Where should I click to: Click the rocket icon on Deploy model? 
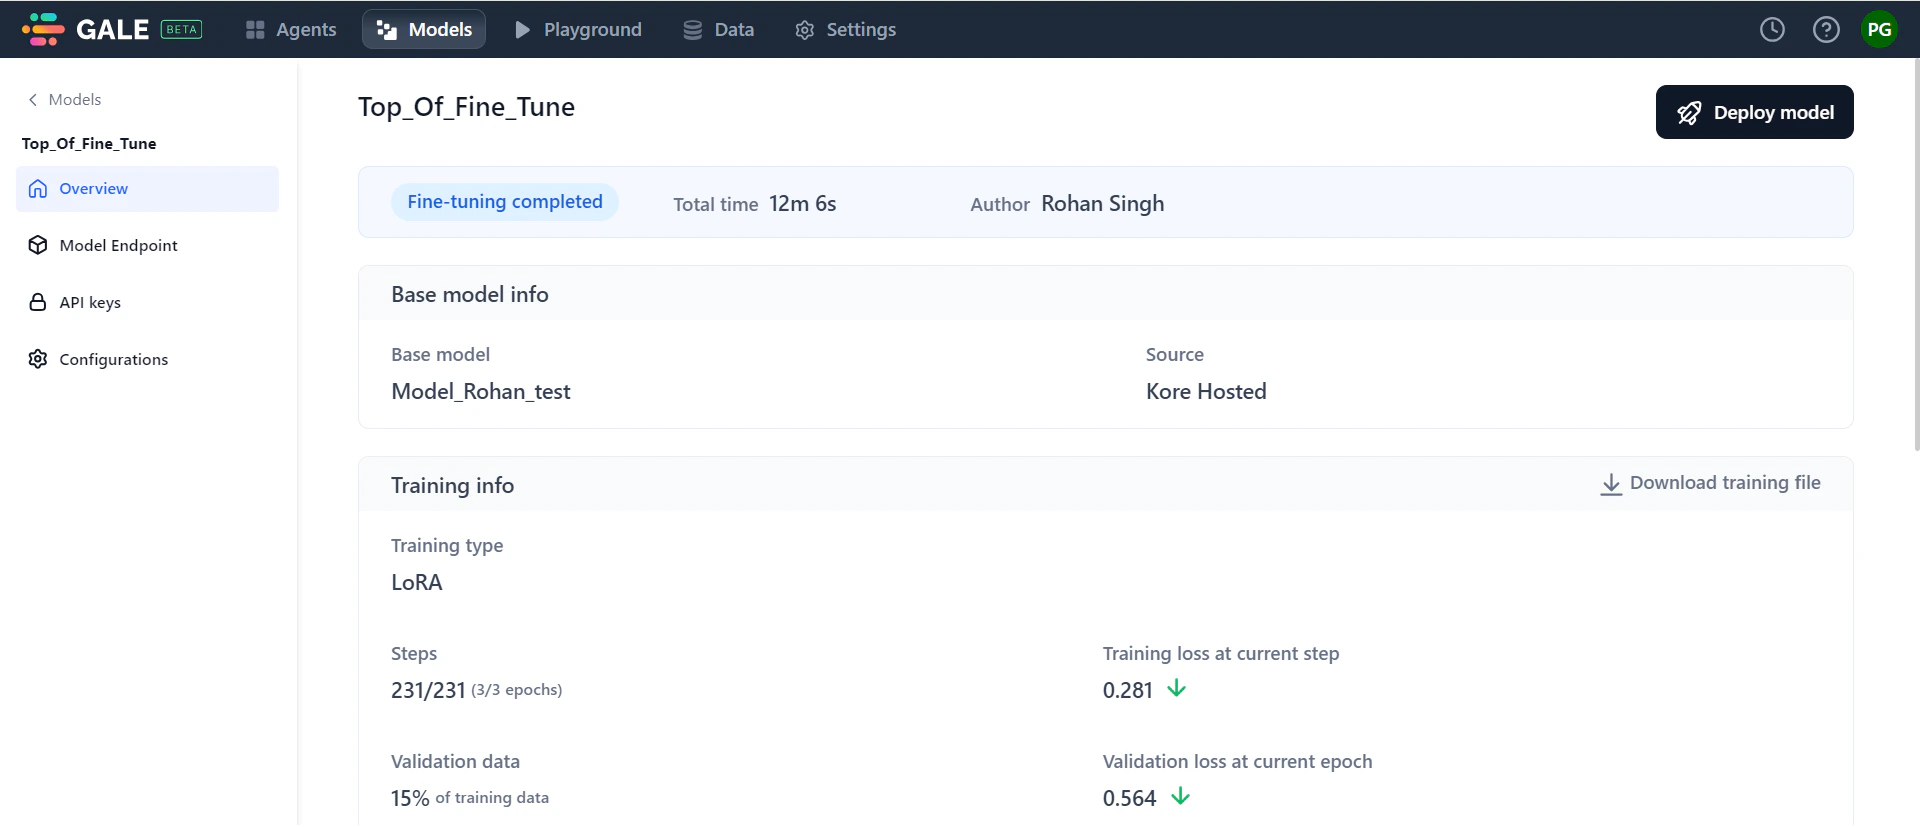pyautogui.click(x=1689, y=113)
